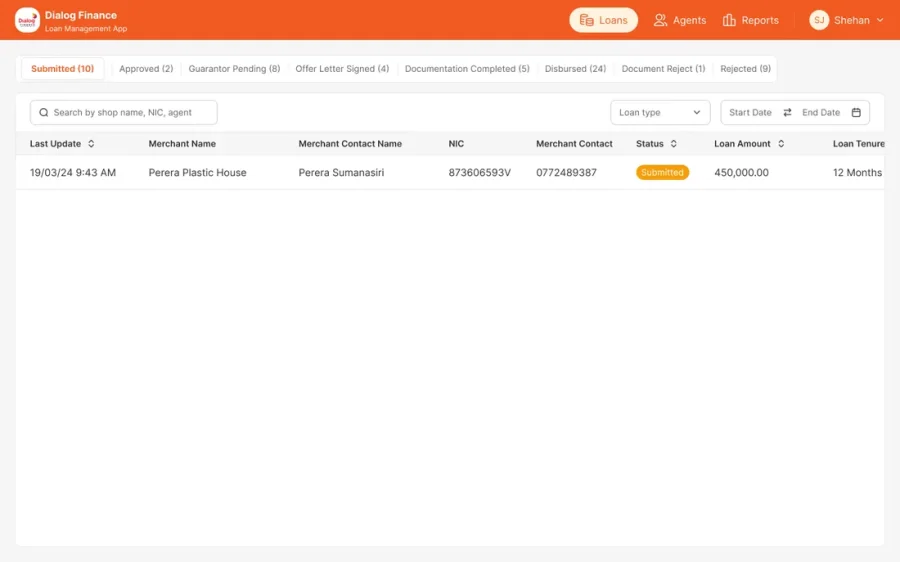This screenshot has width=900, height=562.
Task: Switch to the Rejected (9) tab
Action: (x=745, y=68)
